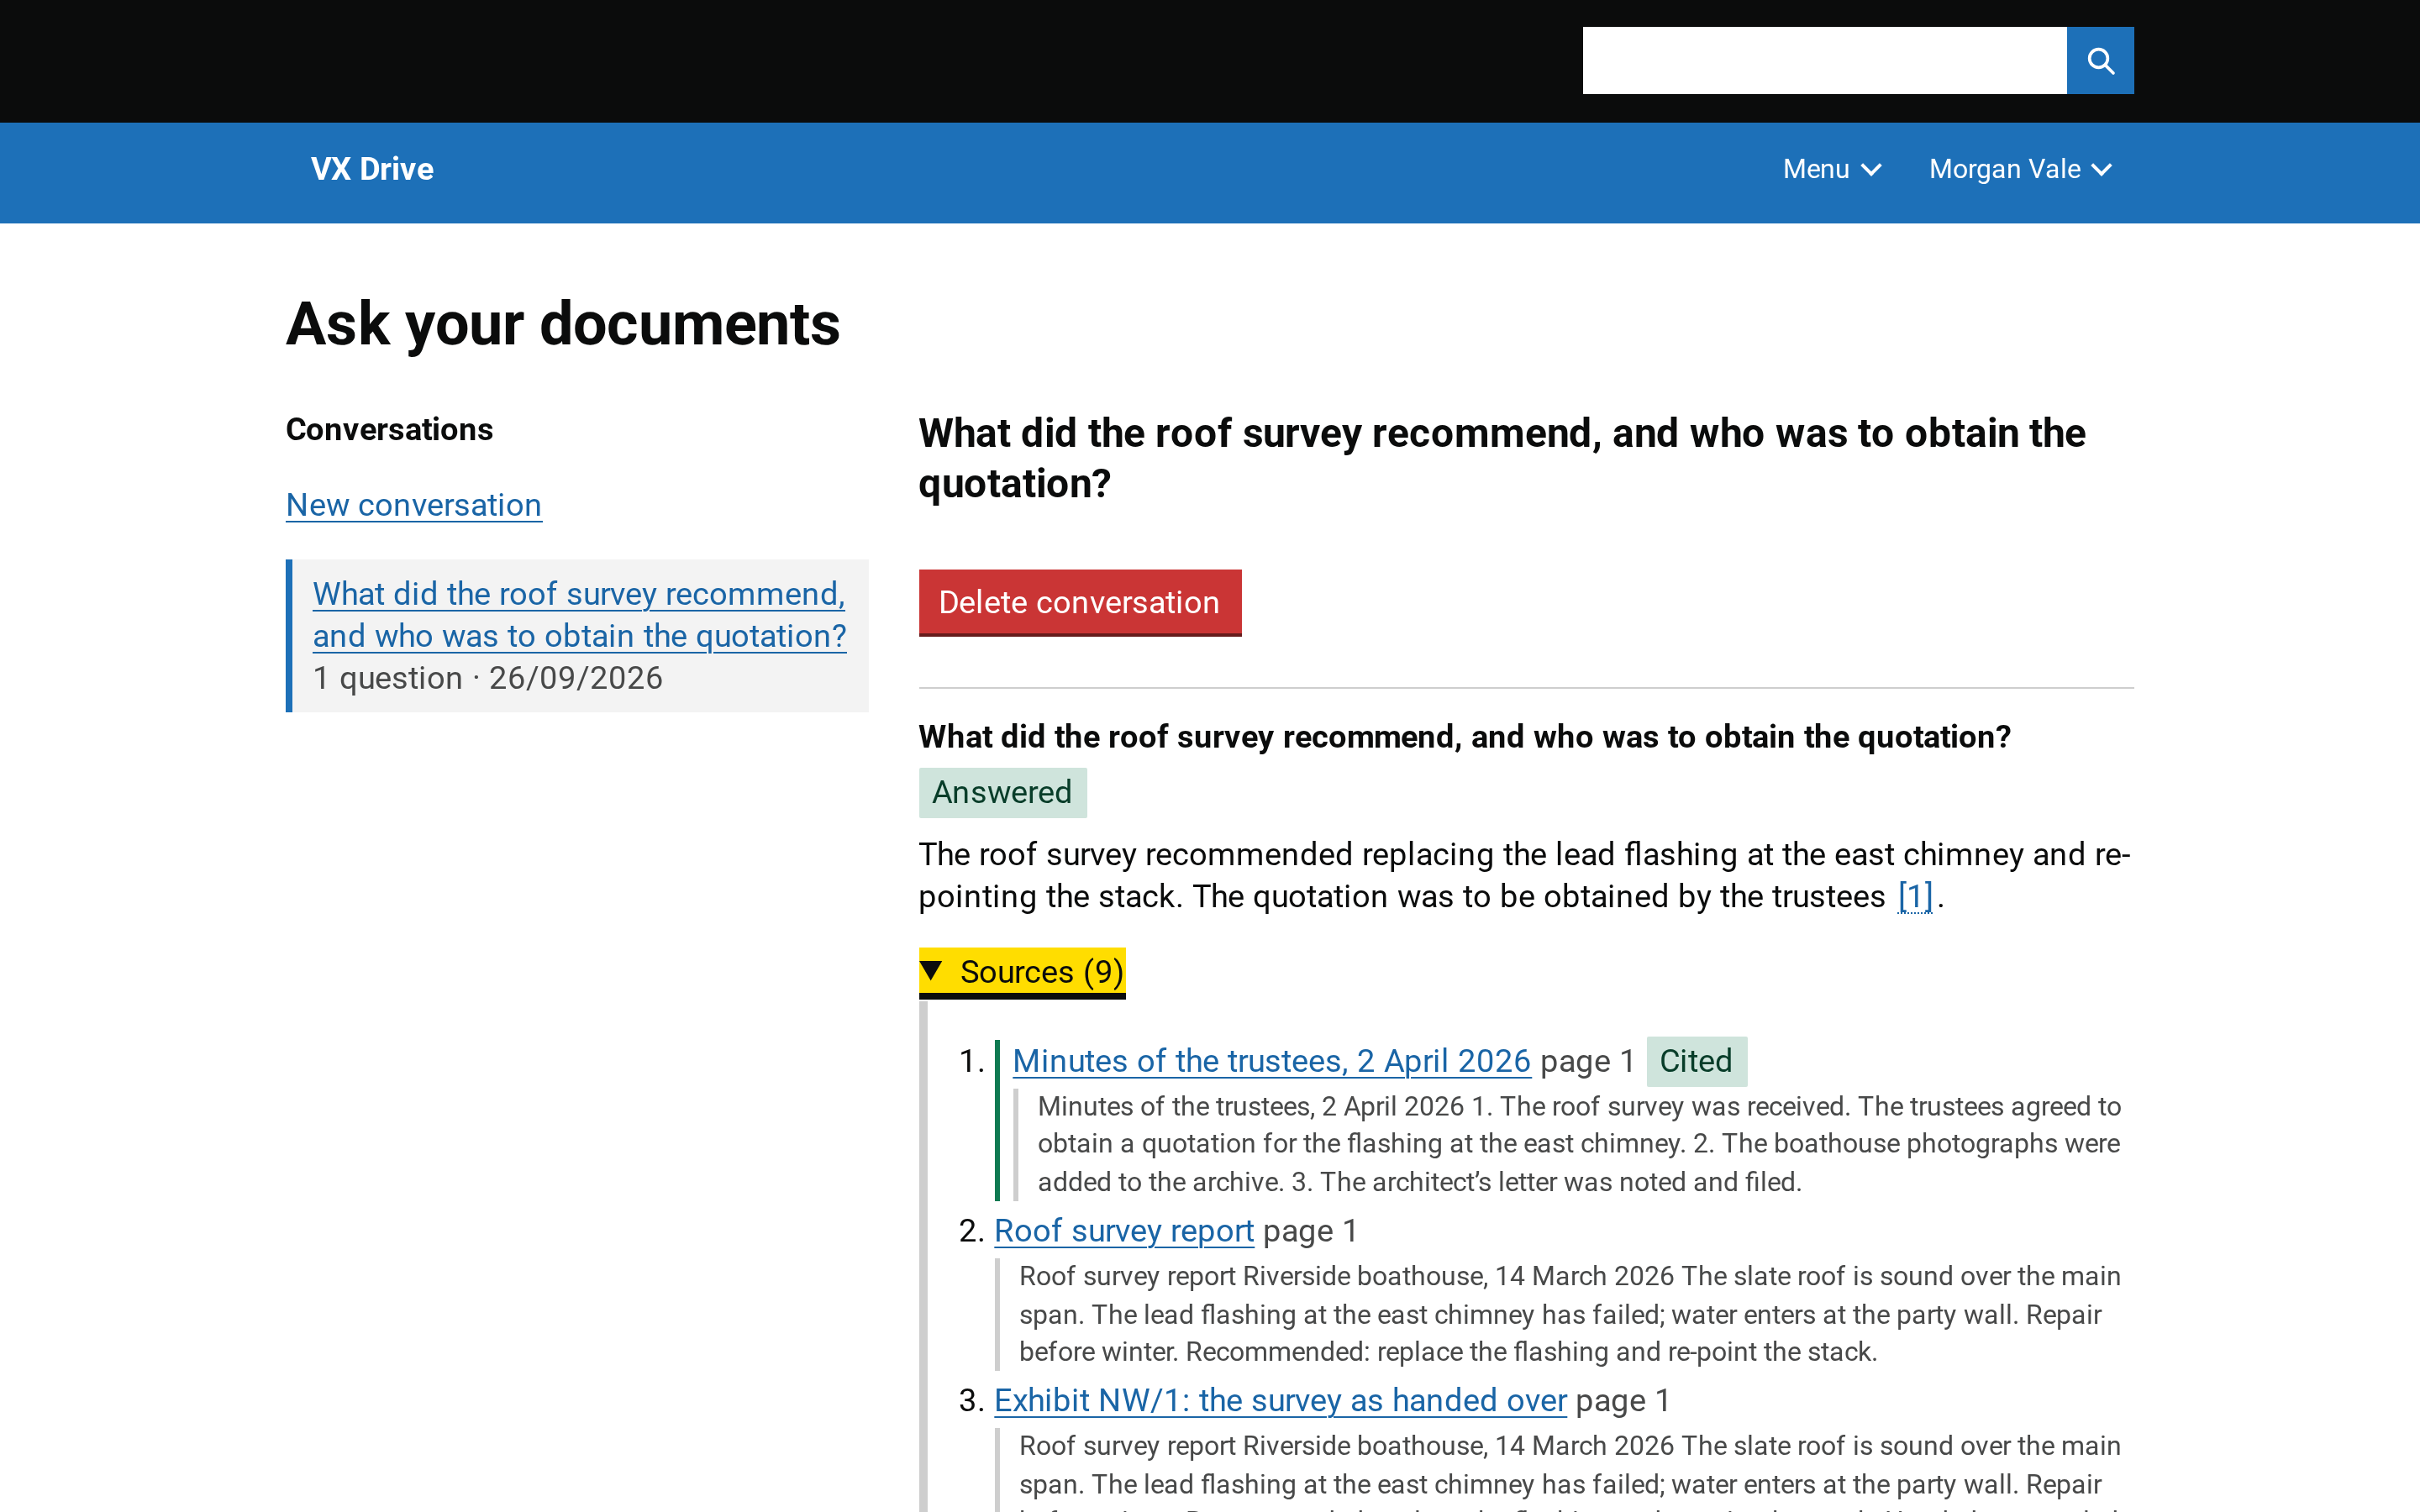Start a New conversation

pyautogui.click(x=414, y=505)
